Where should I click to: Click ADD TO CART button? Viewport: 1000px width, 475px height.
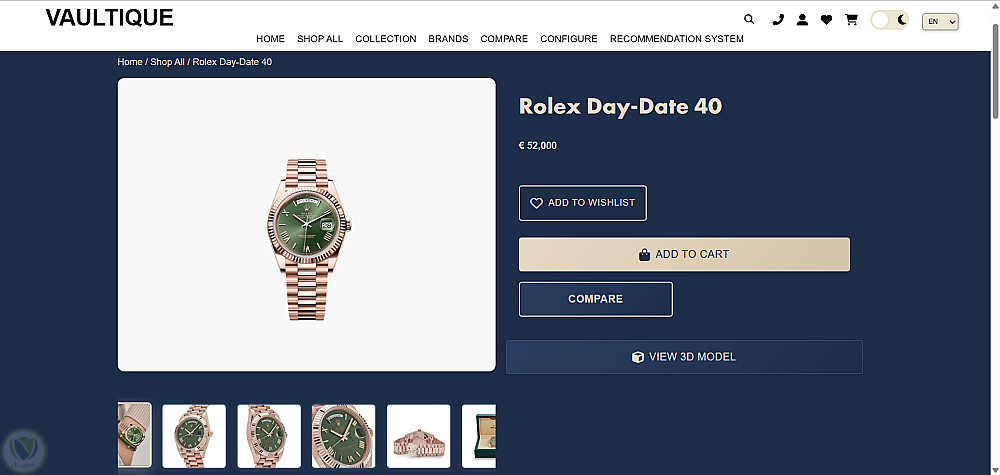pos(684,254)
